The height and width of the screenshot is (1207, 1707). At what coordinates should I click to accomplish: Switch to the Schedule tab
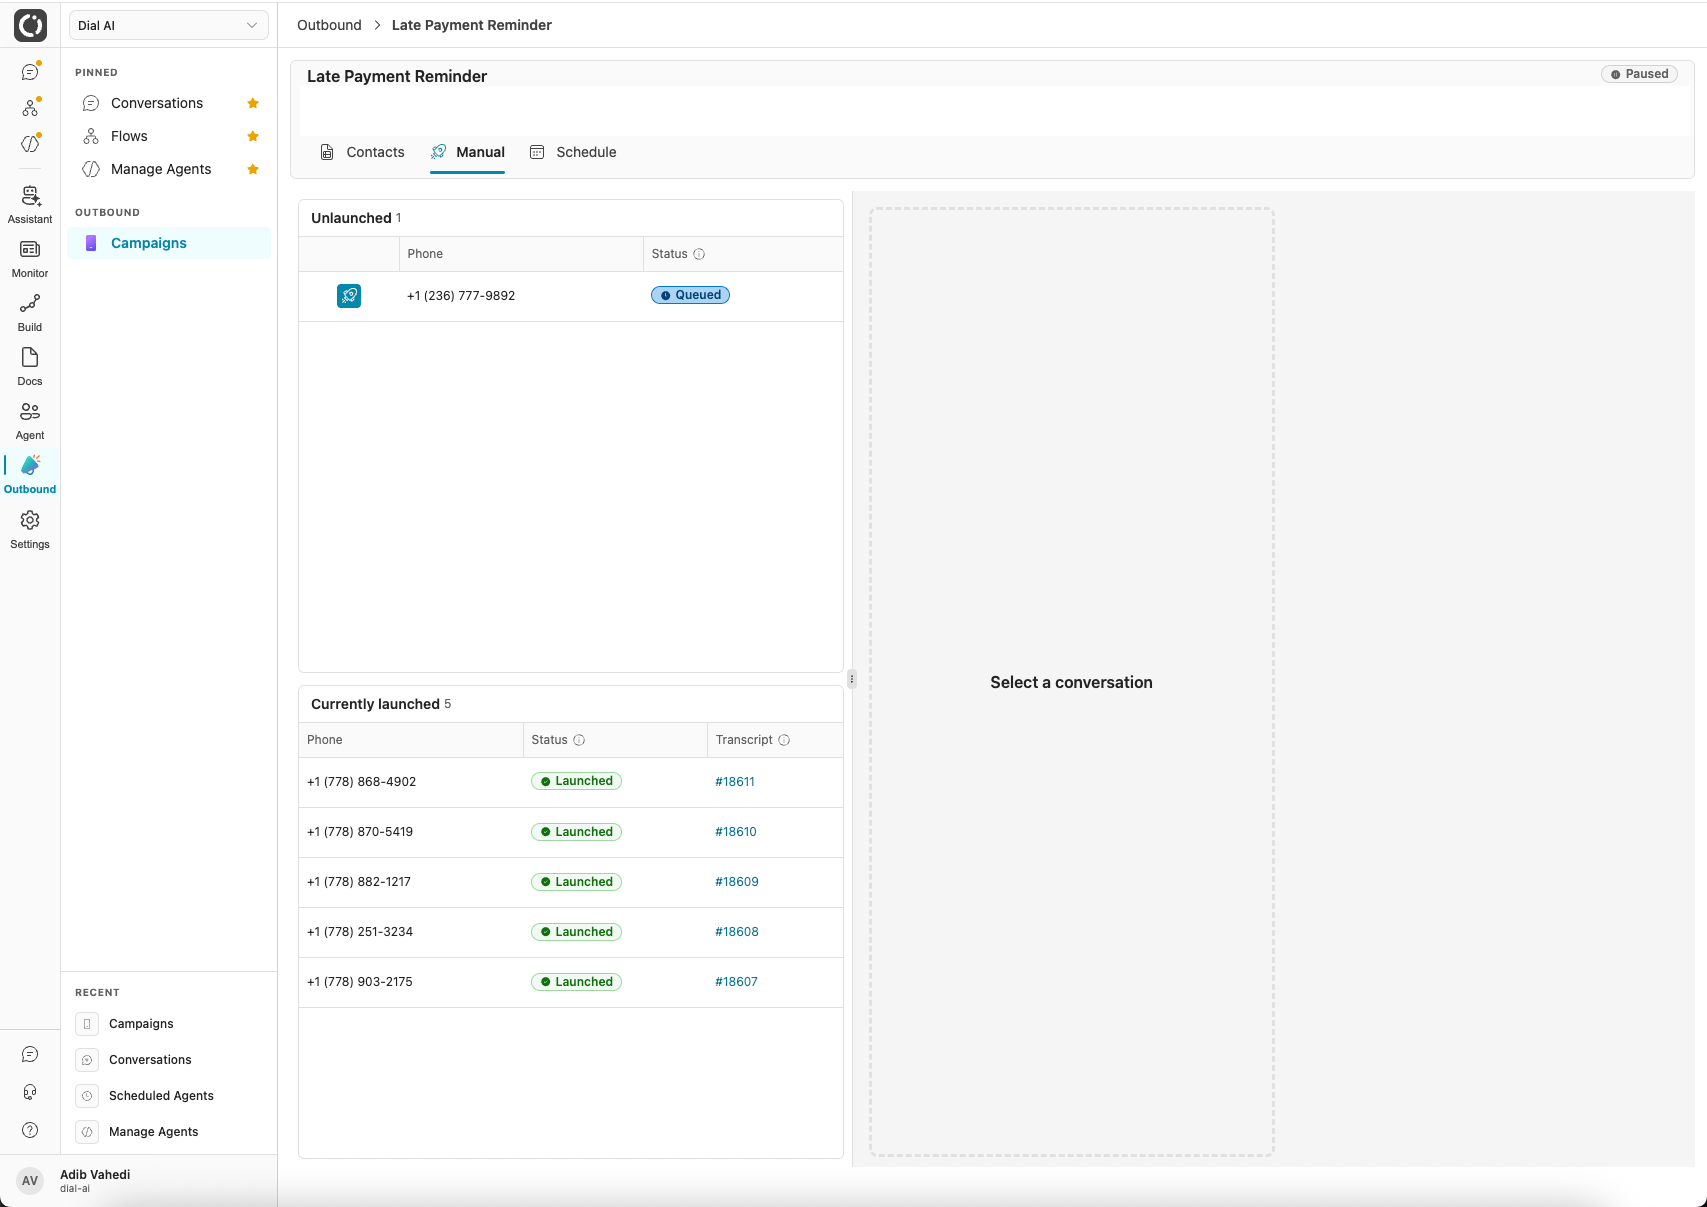click(573, 152)
